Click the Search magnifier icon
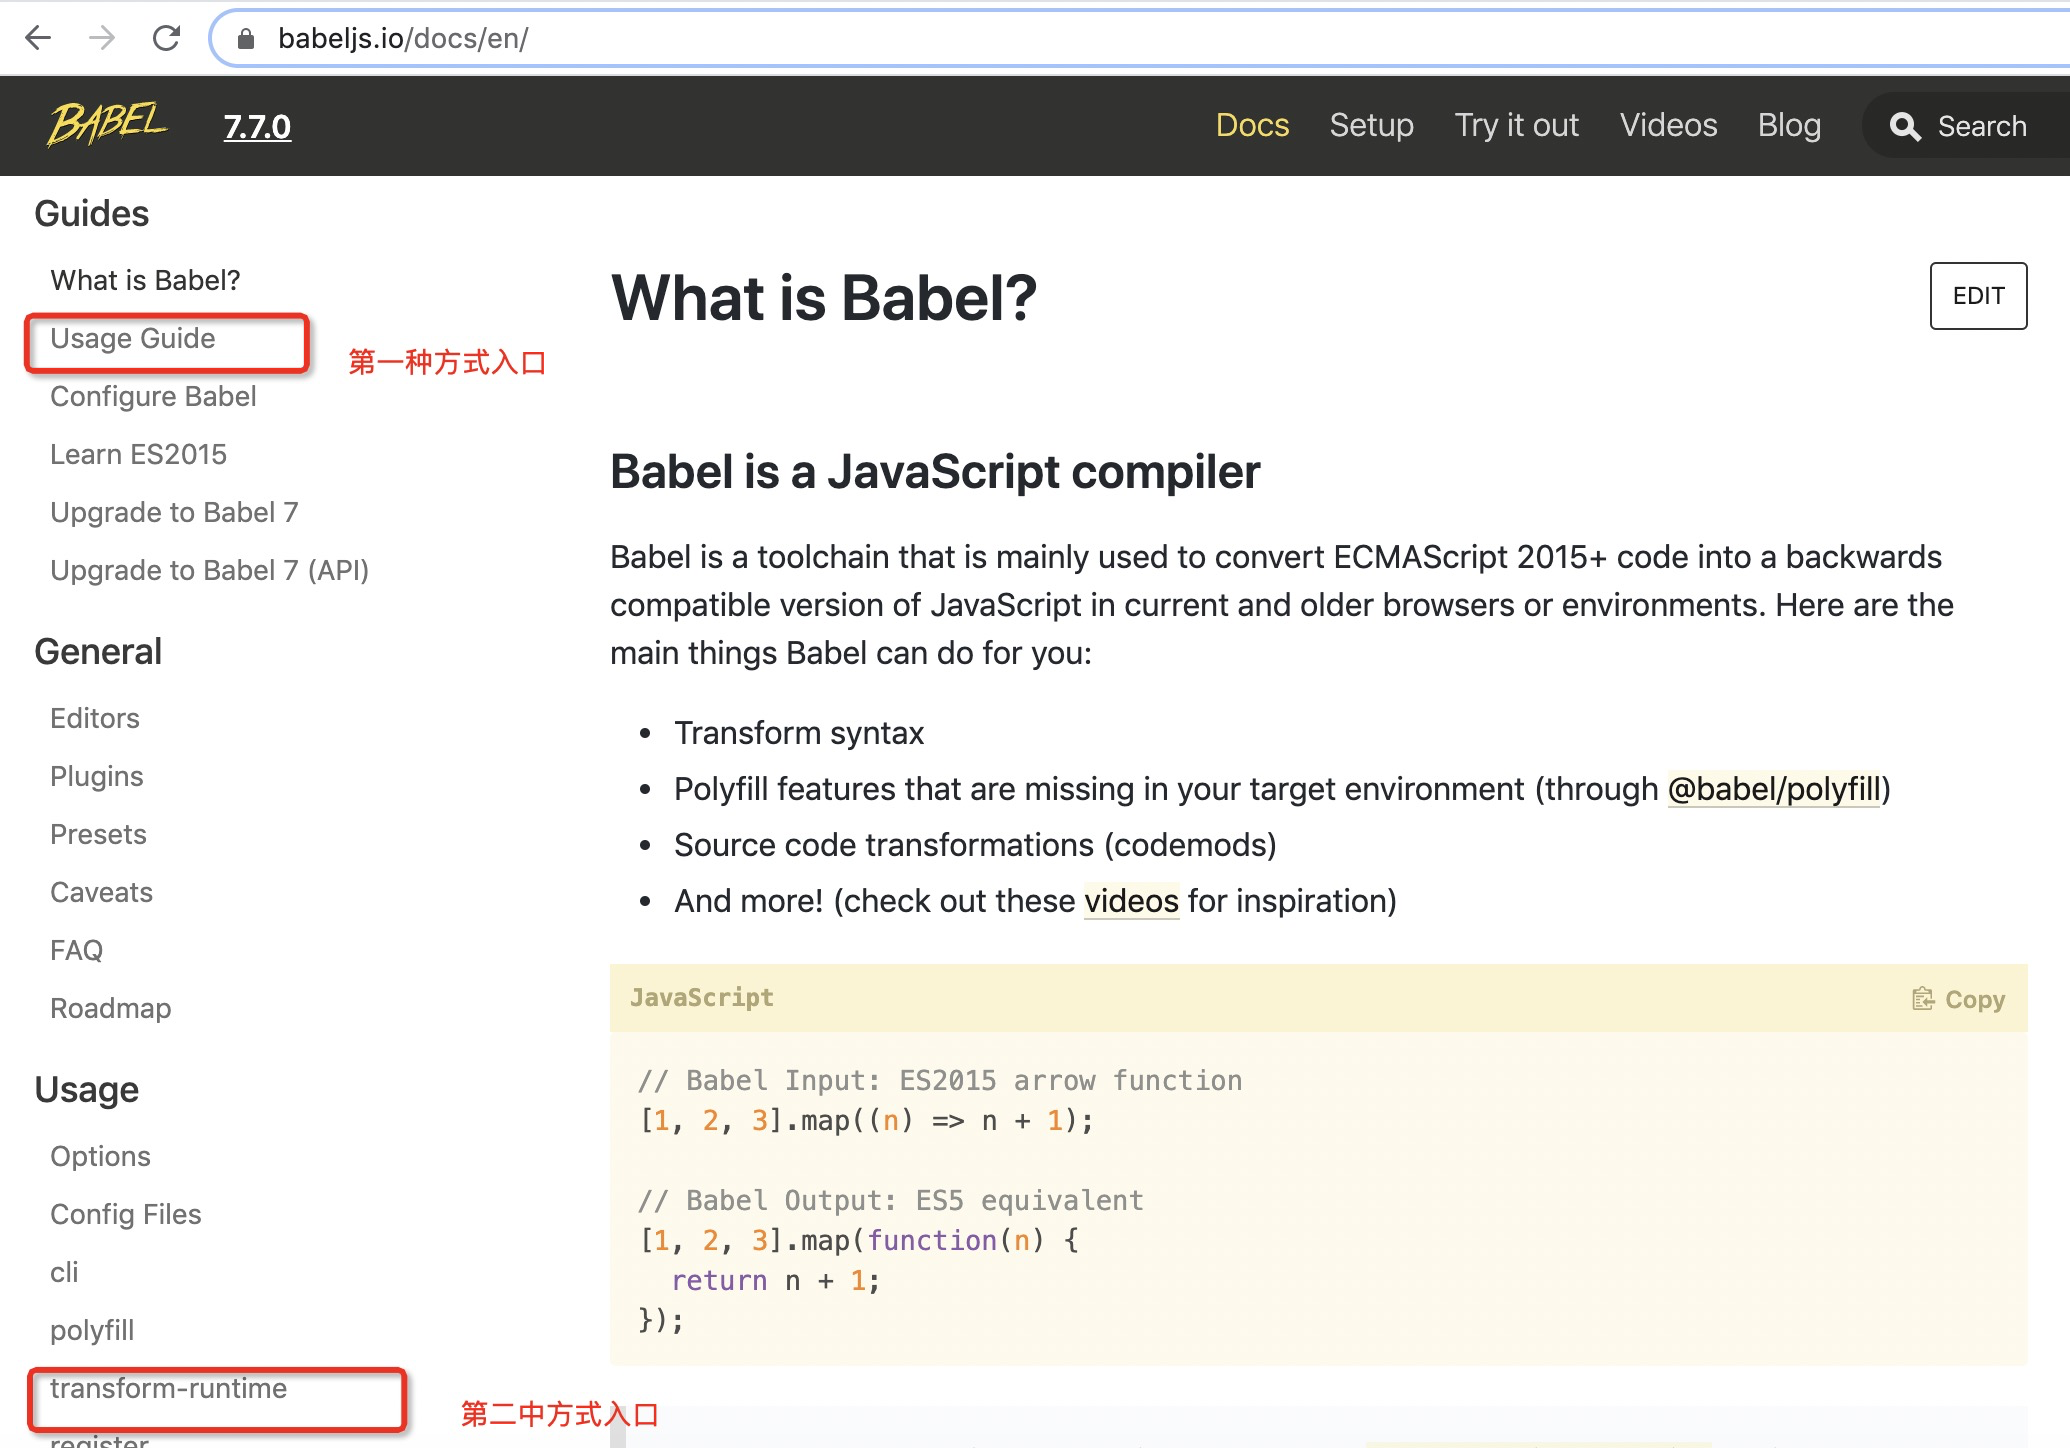This screenshot has width=2070, height=1448. (x=1904, y=127)
